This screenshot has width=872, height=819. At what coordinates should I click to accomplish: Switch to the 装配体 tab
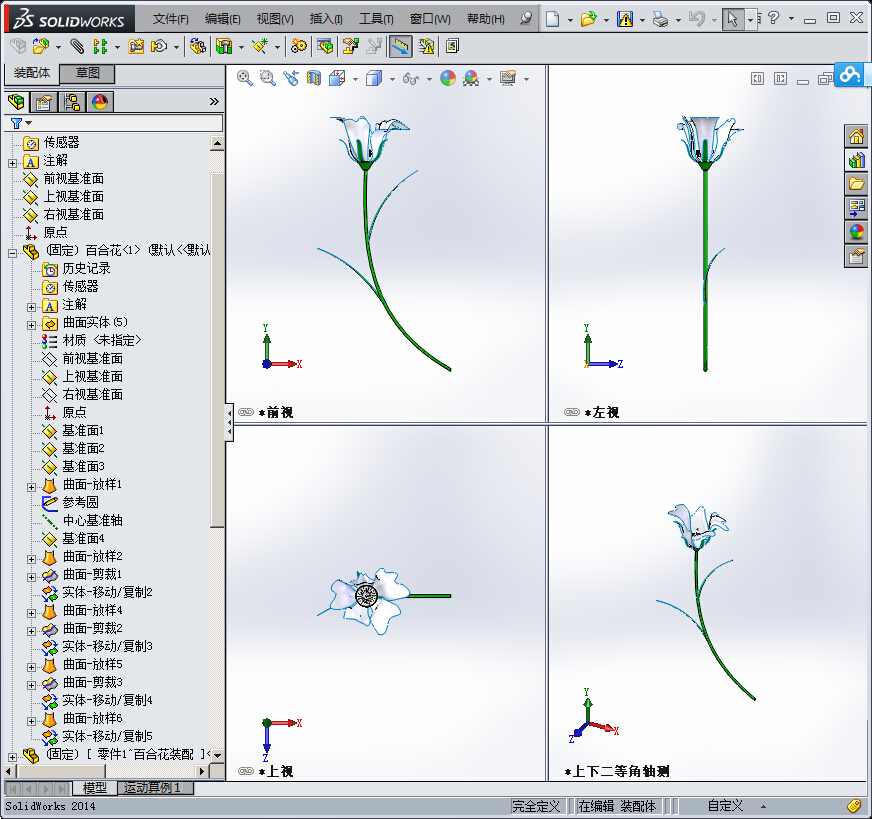(x=32, y=73)
